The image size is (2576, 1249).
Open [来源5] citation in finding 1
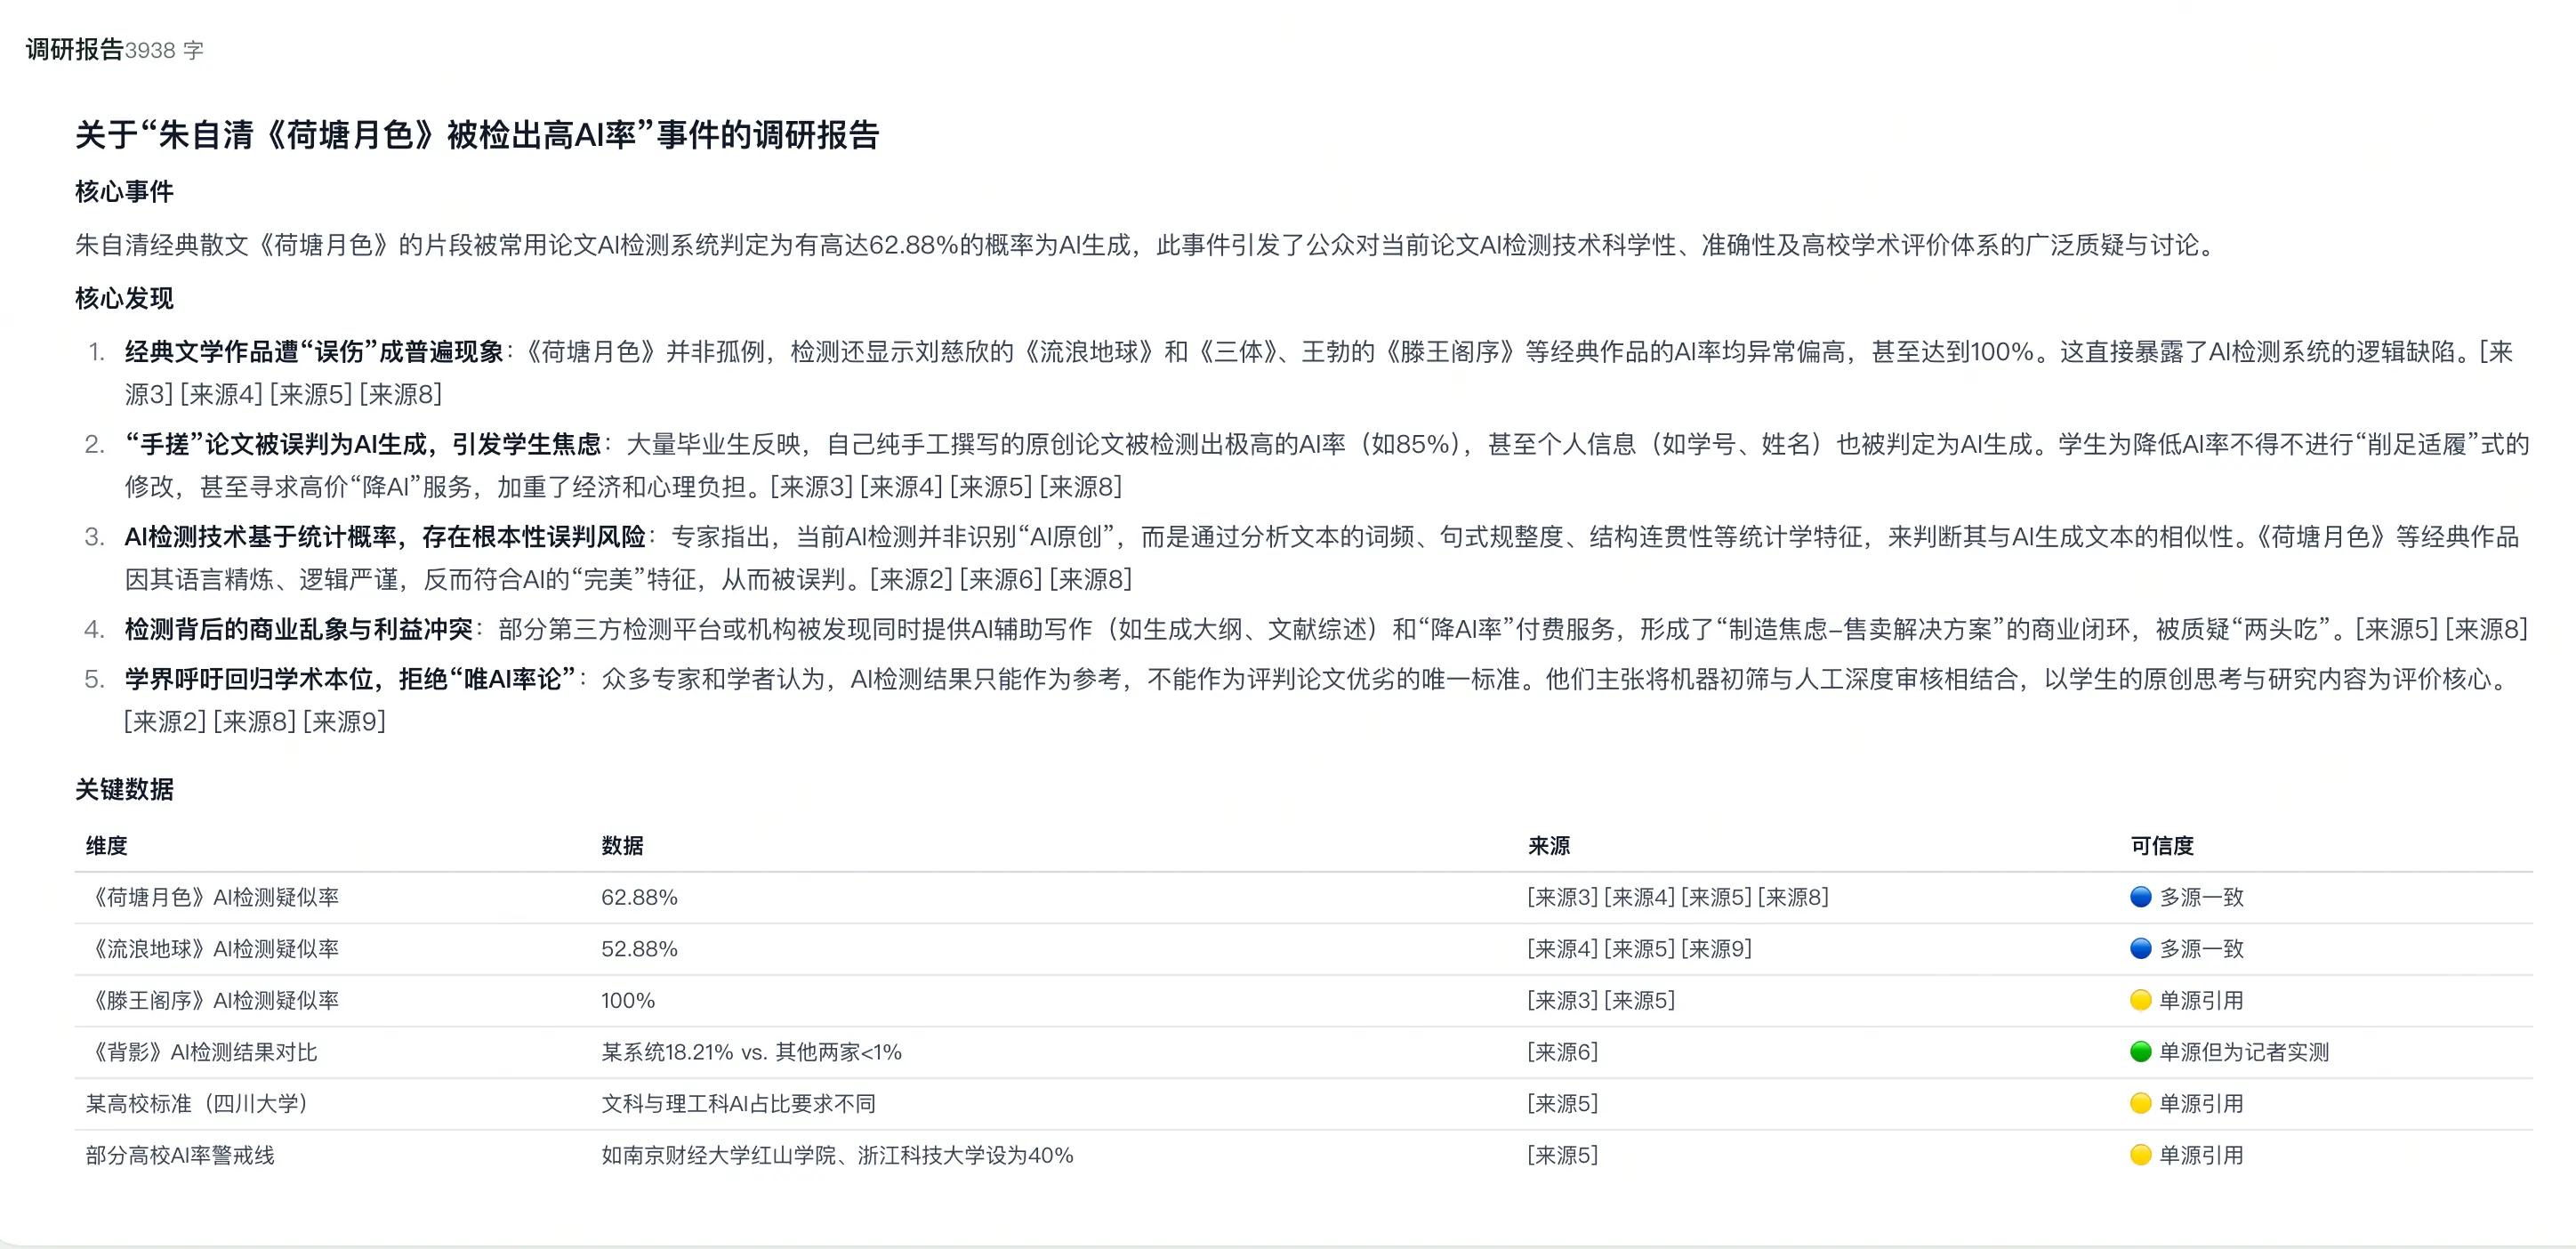pos(311,394)
